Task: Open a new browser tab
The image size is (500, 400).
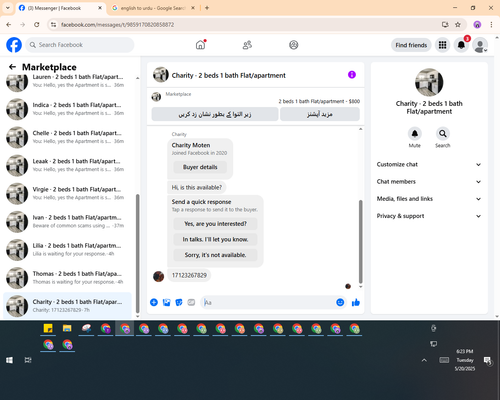Action: (x=207, y=8)
